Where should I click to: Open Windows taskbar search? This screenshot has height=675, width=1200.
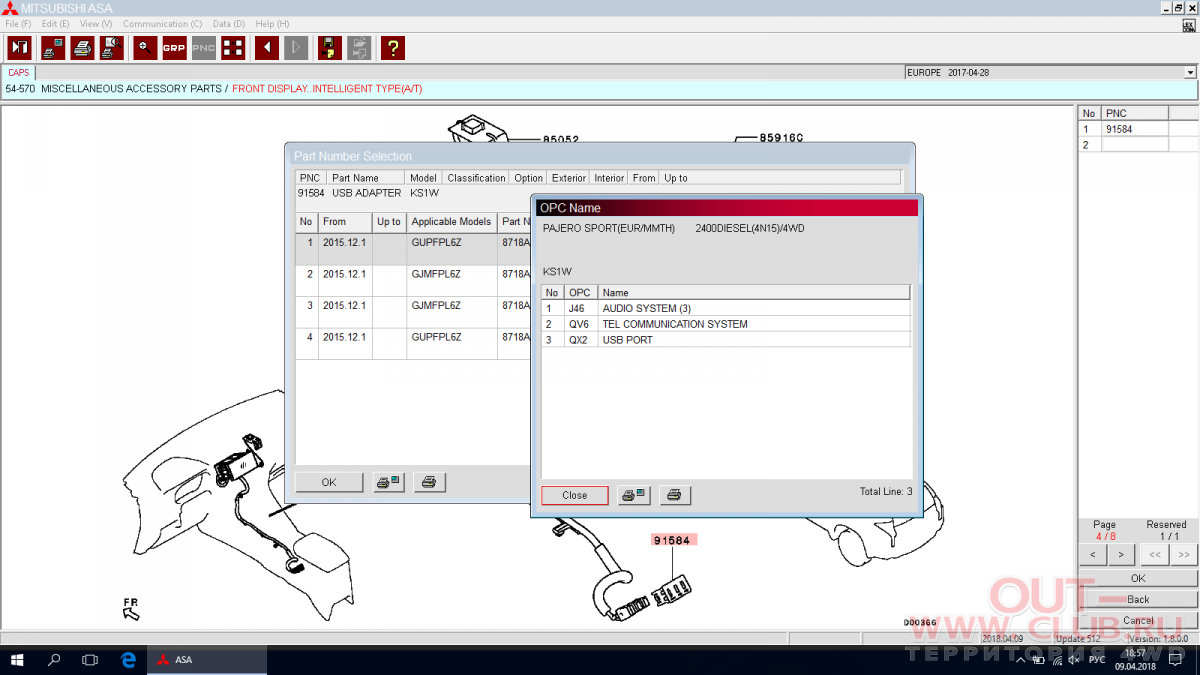(x=54, y=660)
